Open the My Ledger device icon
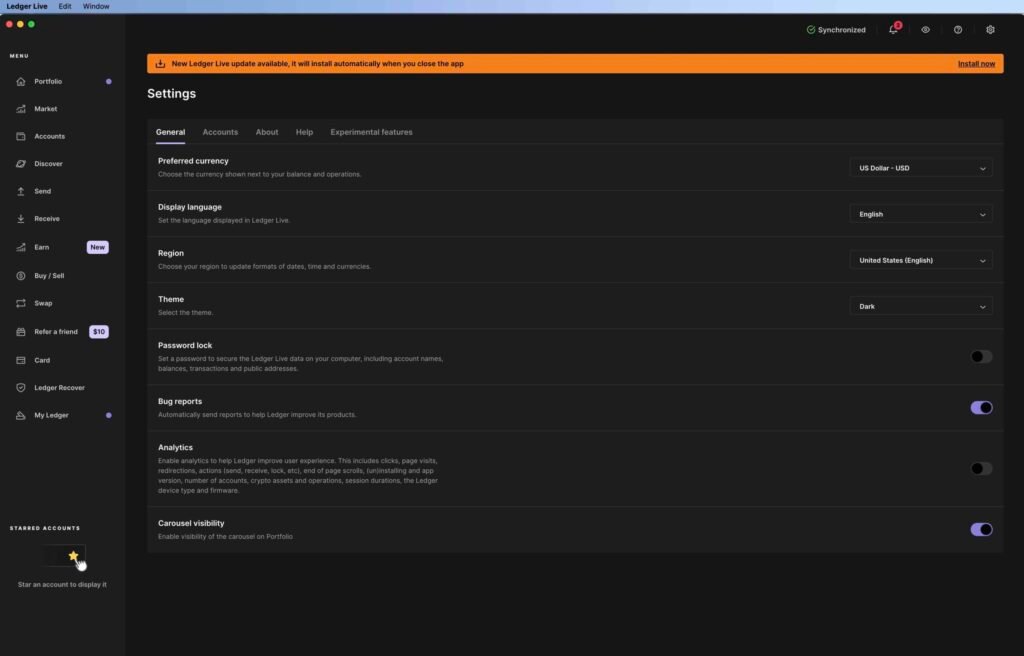The height and width of the screenshot is (656, 1024). tap(21, 416)
